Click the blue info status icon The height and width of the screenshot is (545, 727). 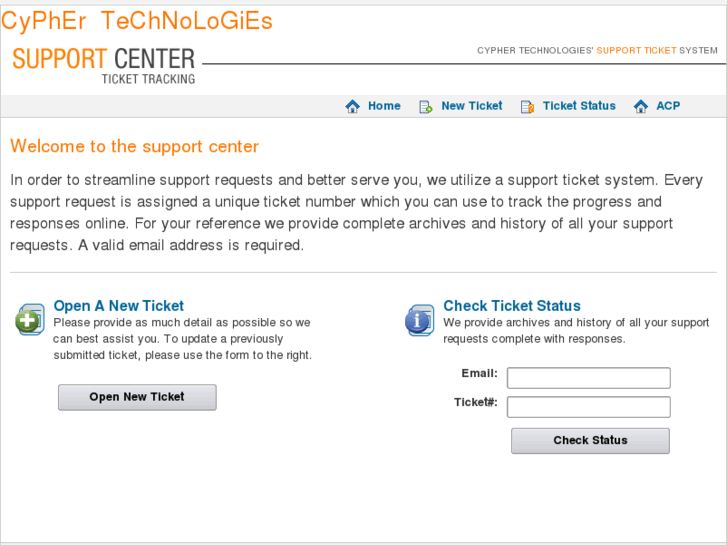419,320
